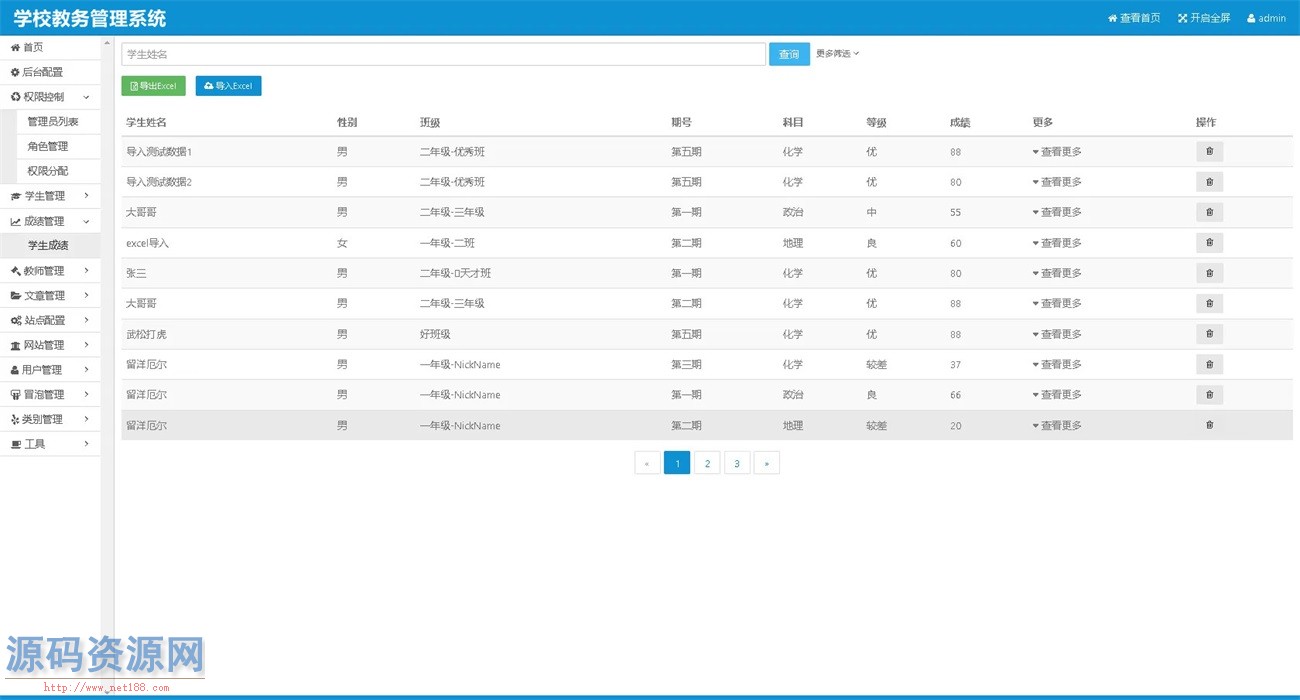
Task: Open 后台配置 in the sidebar
Action: [50, 72]
